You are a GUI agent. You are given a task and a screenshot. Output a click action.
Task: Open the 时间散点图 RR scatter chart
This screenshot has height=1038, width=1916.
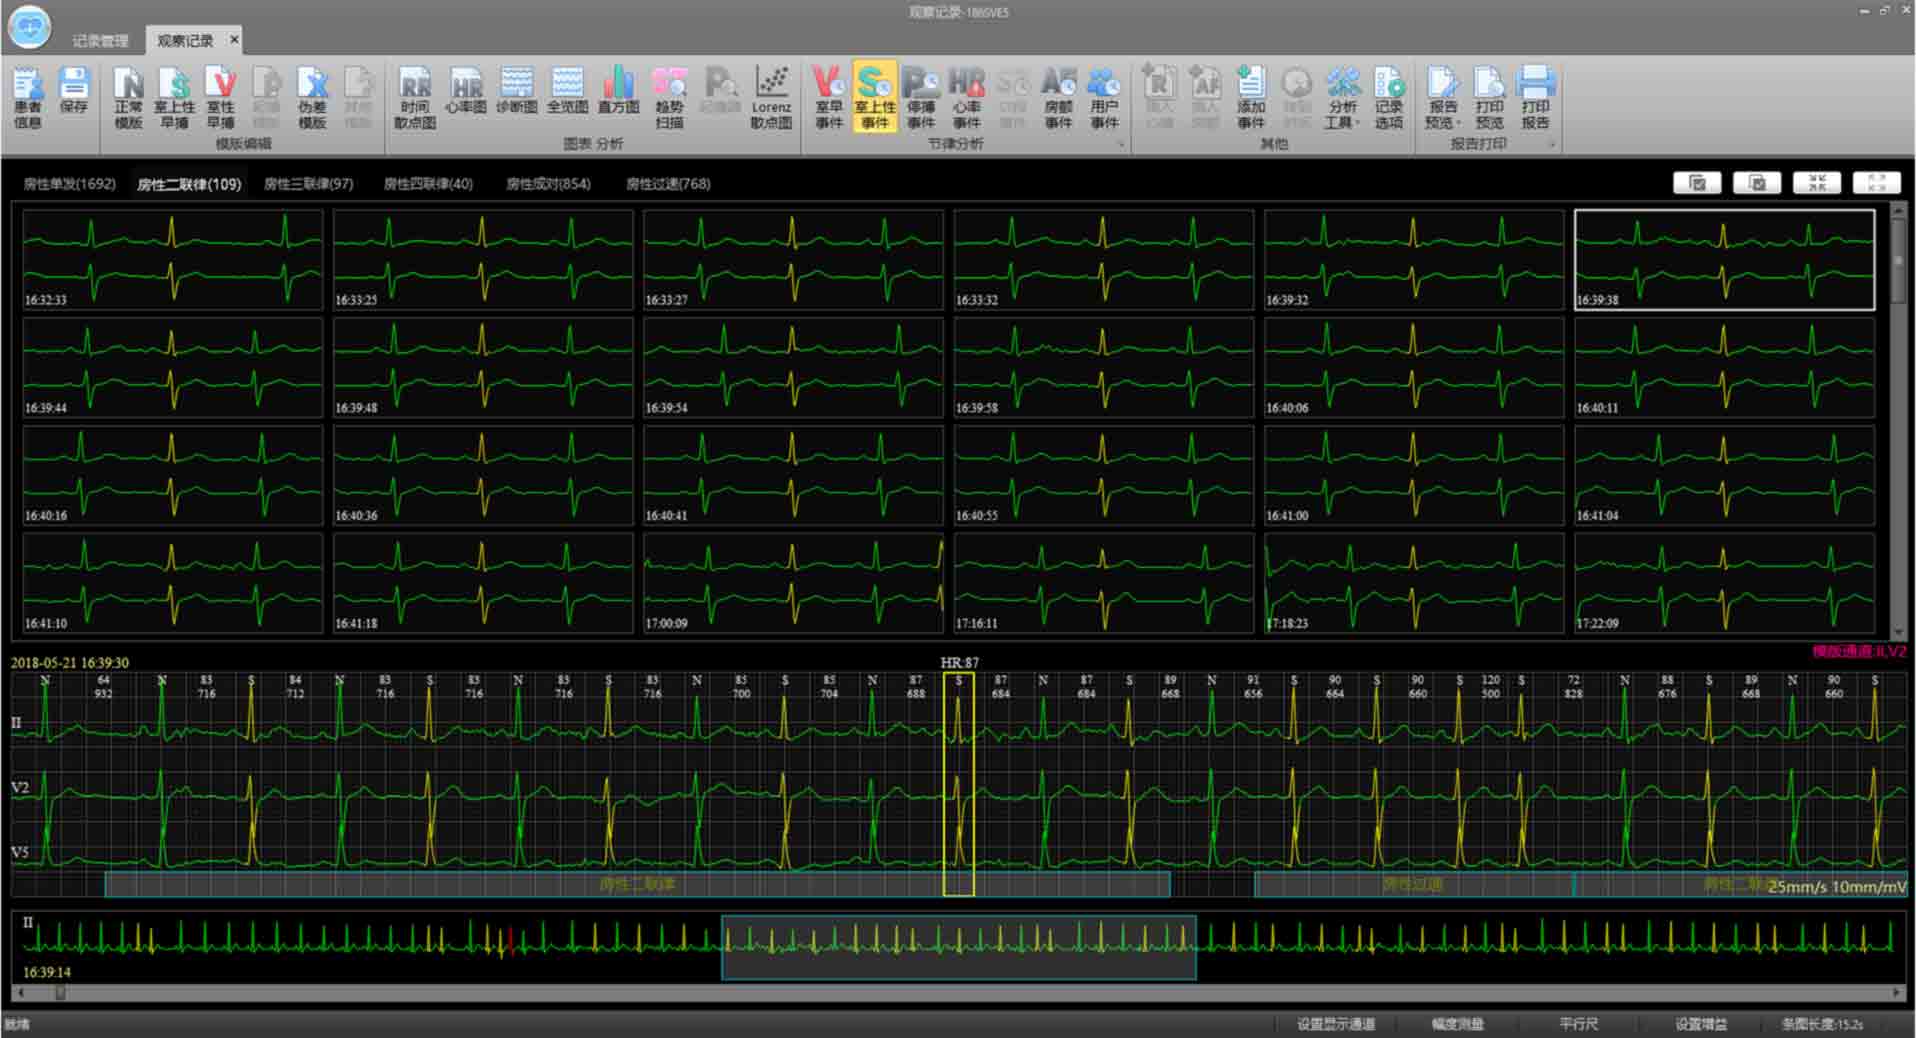pyautogui.click(x=415, y=97)
